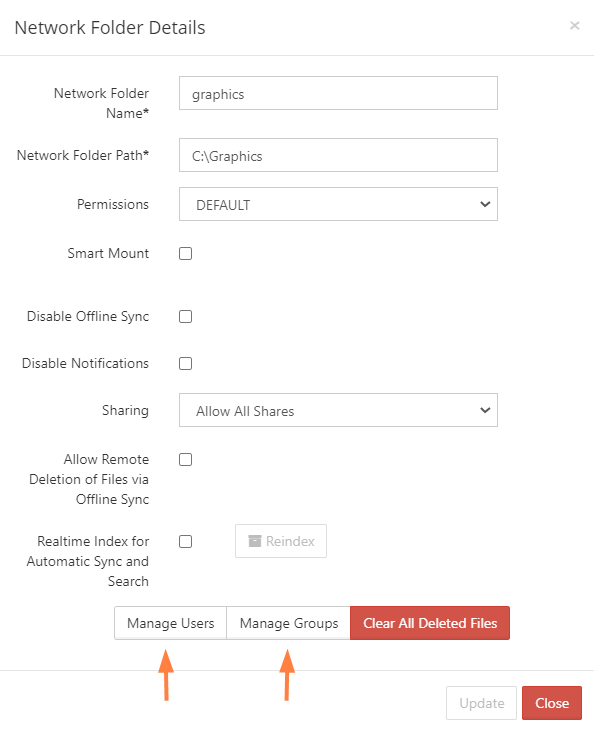Click the Update button
The width and height of the screenshot is (594, 733).
point(481,703)
